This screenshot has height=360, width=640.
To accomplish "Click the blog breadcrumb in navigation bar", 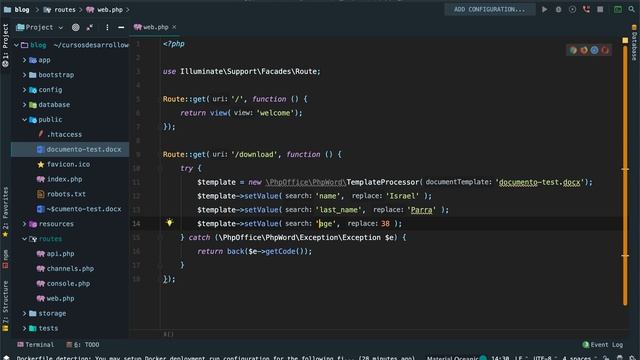I will (x=17, y=9).
